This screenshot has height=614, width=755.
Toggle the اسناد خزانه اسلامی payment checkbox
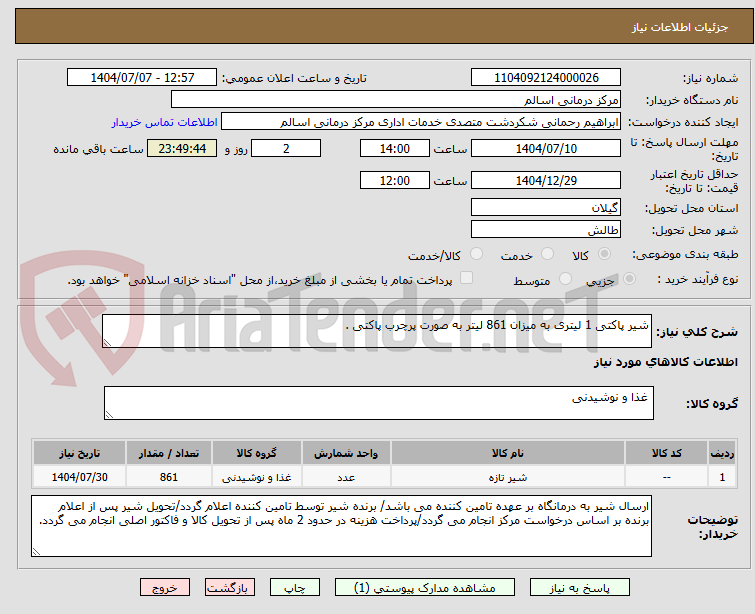(x=467, y=278)
